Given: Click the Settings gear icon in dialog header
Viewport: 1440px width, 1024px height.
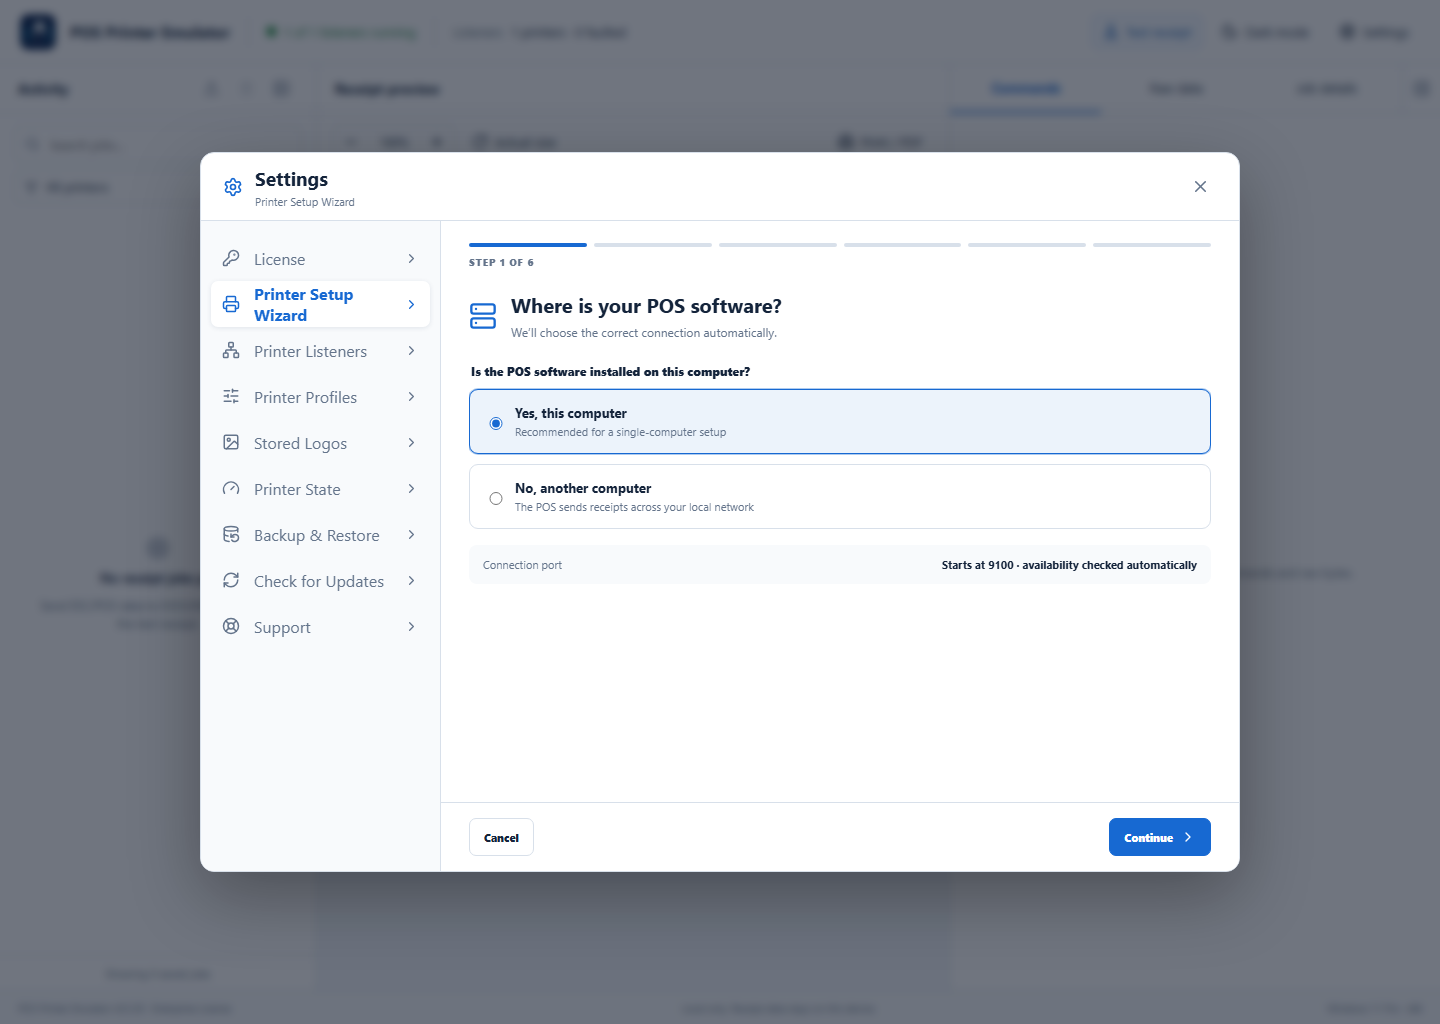Looking at the screenshot, I should click(x=233, y=187).
